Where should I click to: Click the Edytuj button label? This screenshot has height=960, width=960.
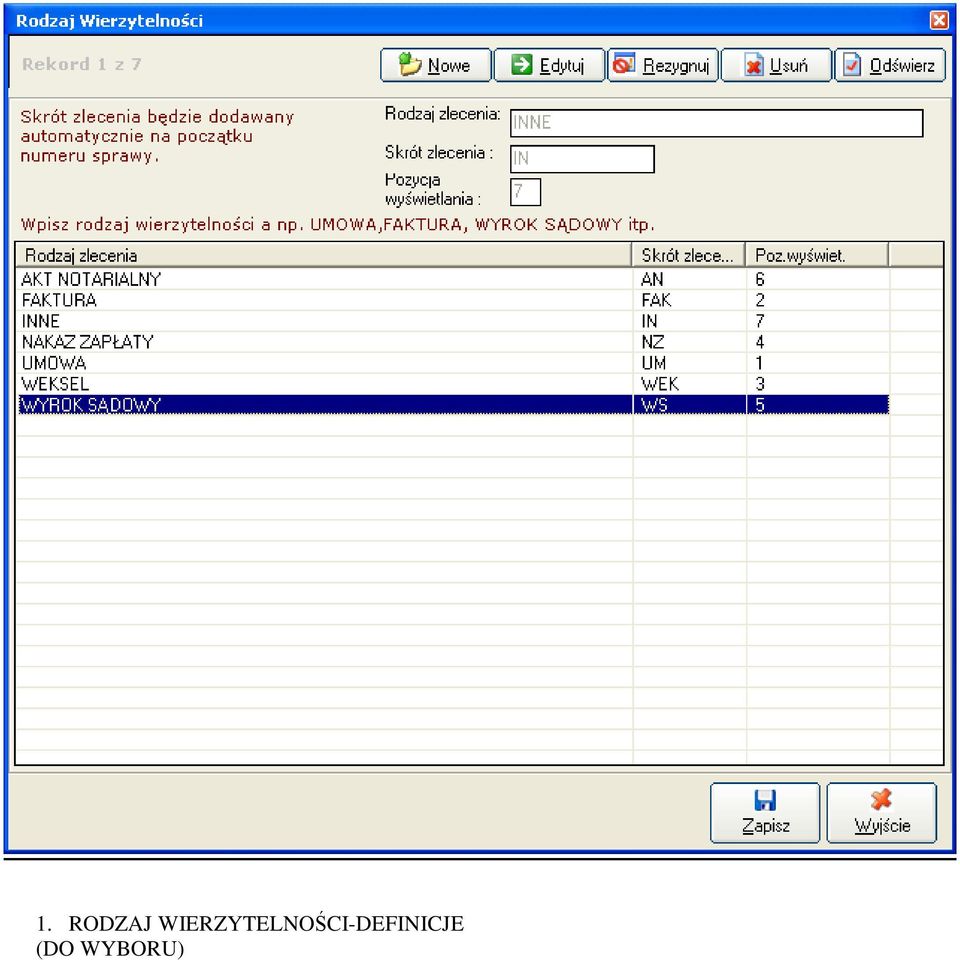coord(561,66)
